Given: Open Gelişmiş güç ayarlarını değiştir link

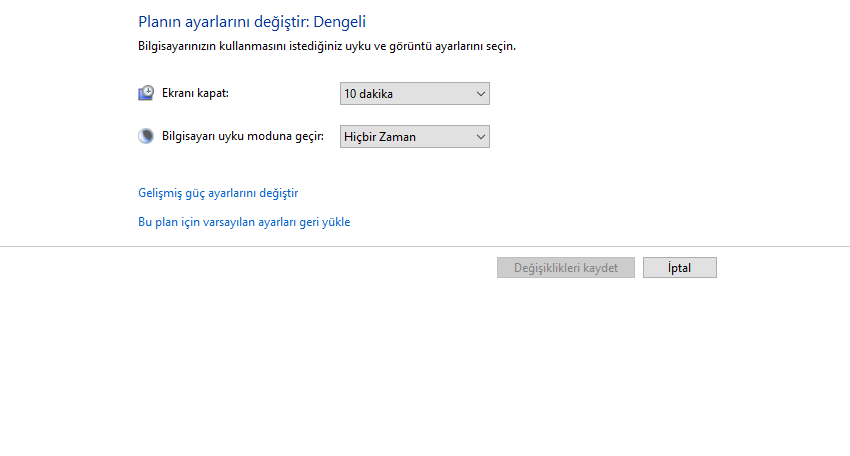Looking at the screenshot, I should [218, 193].
